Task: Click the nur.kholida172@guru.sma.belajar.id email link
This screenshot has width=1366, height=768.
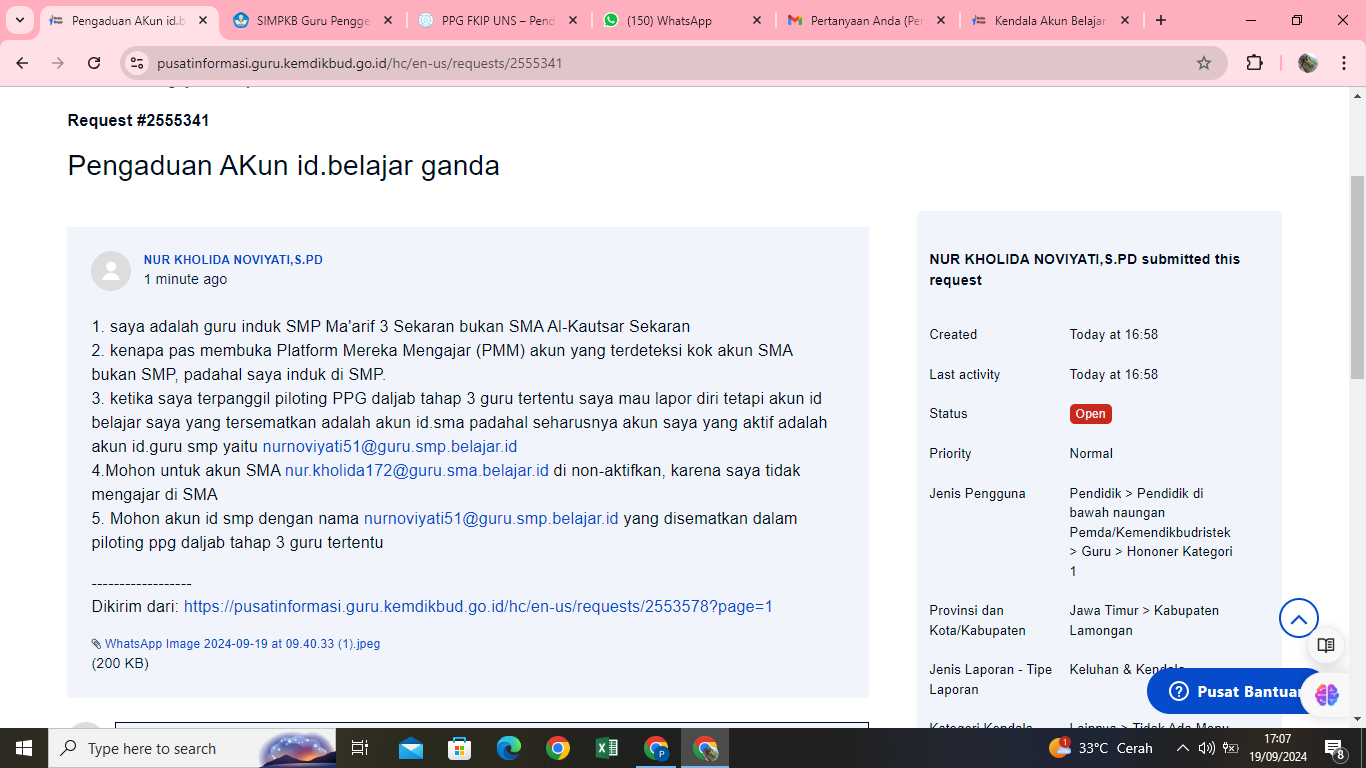Action: pyautogui.click(x=417, y=470)
